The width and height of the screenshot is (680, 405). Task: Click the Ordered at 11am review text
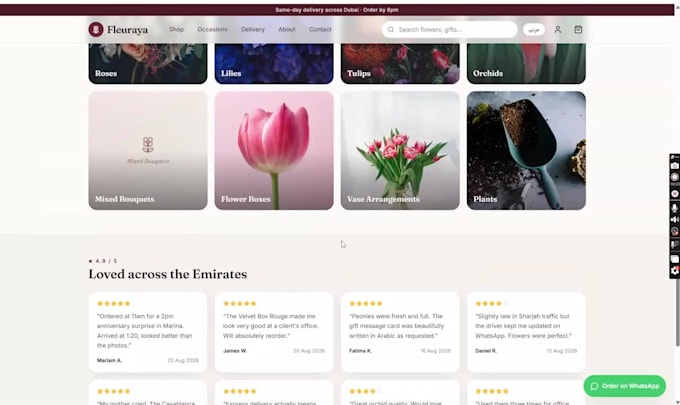tap(145, 331)
